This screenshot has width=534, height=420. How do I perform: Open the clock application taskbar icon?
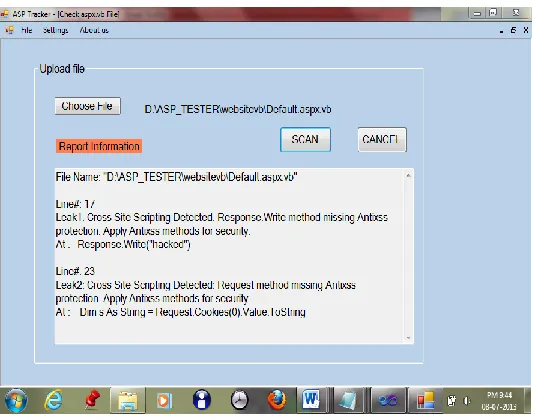239,400
